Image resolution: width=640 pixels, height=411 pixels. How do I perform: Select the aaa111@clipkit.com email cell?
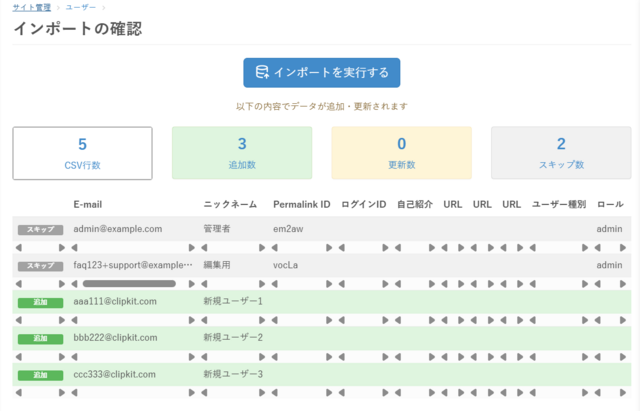click(115, 302)
